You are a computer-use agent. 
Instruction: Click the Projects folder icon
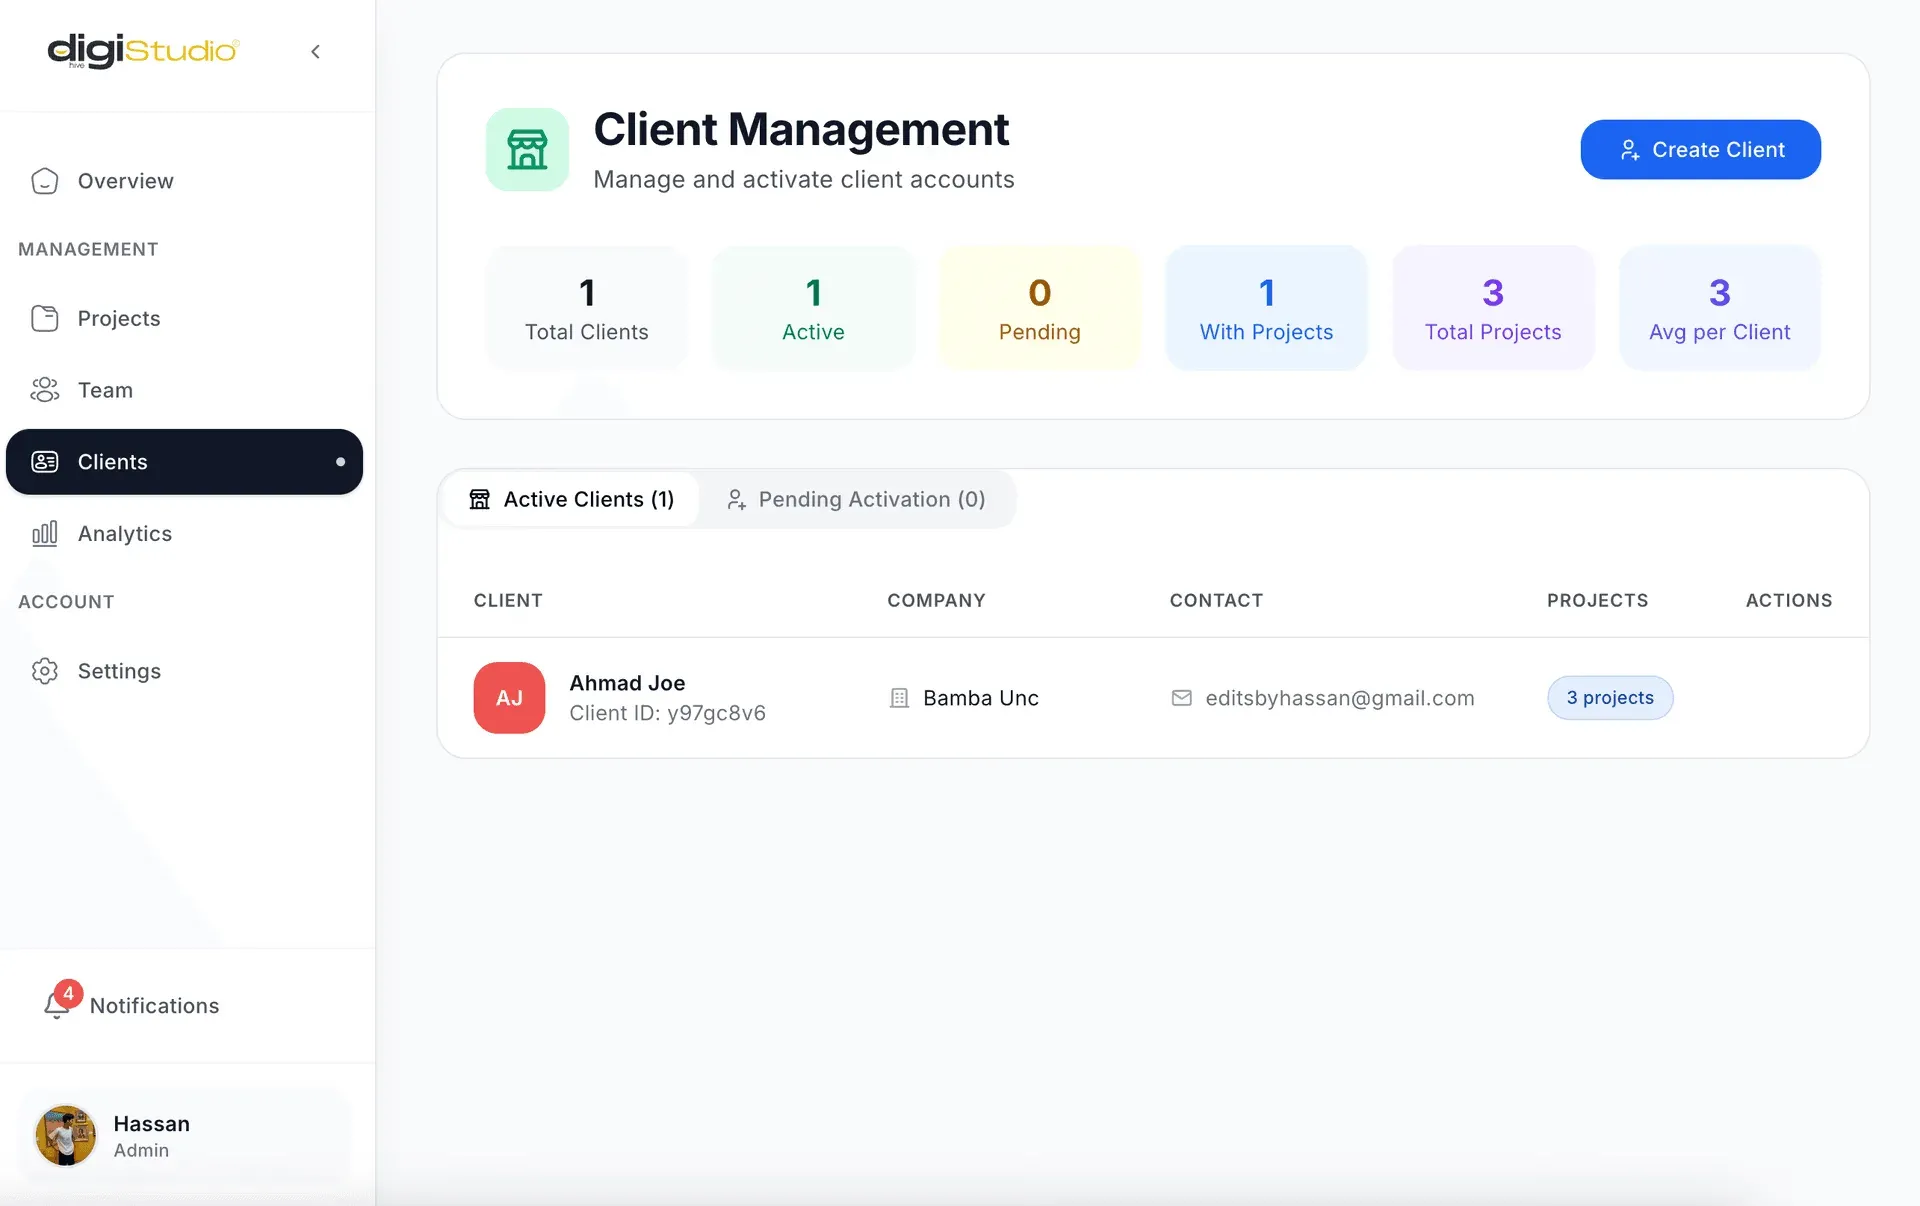tap(45, 318)
